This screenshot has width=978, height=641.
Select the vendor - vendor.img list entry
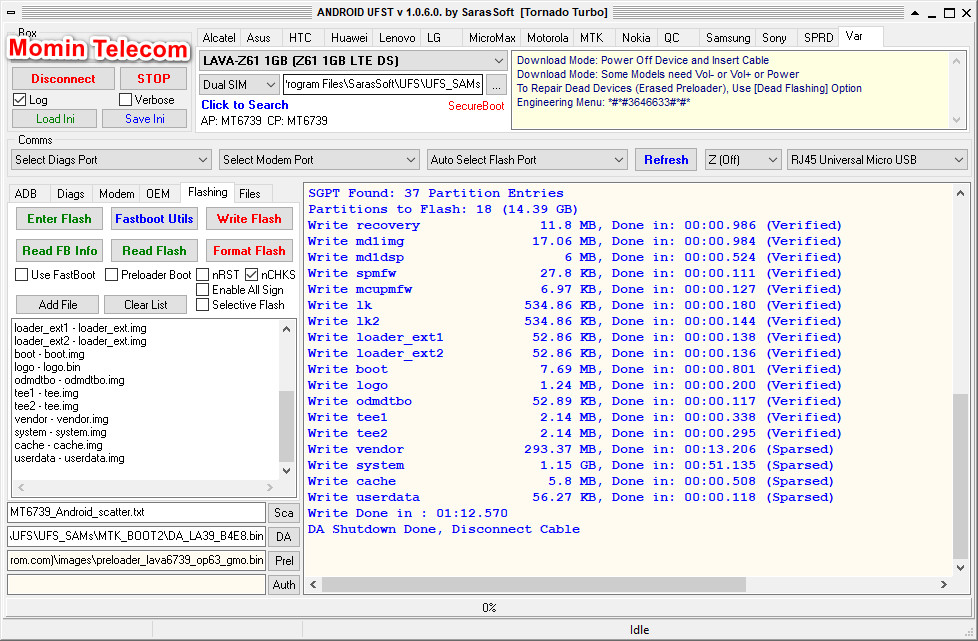61,419
